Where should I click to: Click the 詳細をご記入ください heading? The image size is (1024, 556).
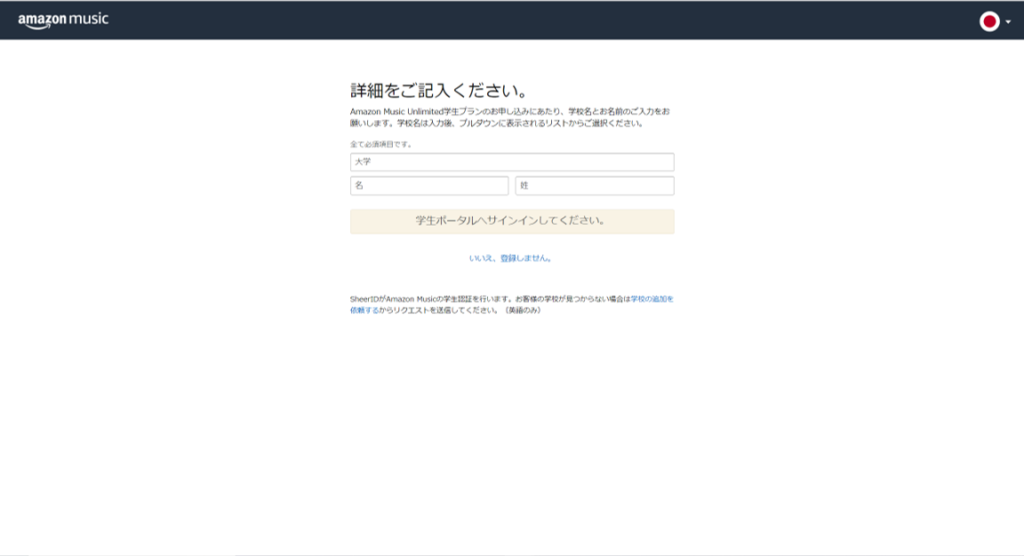click(x=440, y=90)
